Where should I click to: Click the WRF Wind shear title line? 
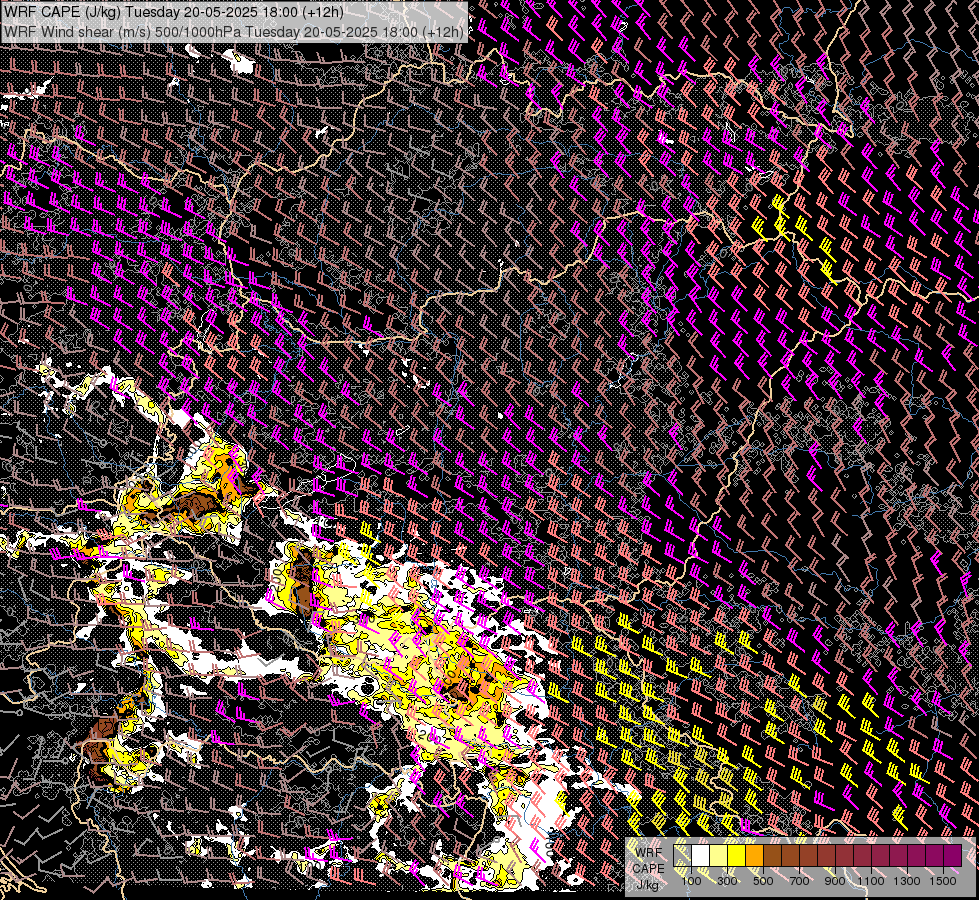(234, 32)
